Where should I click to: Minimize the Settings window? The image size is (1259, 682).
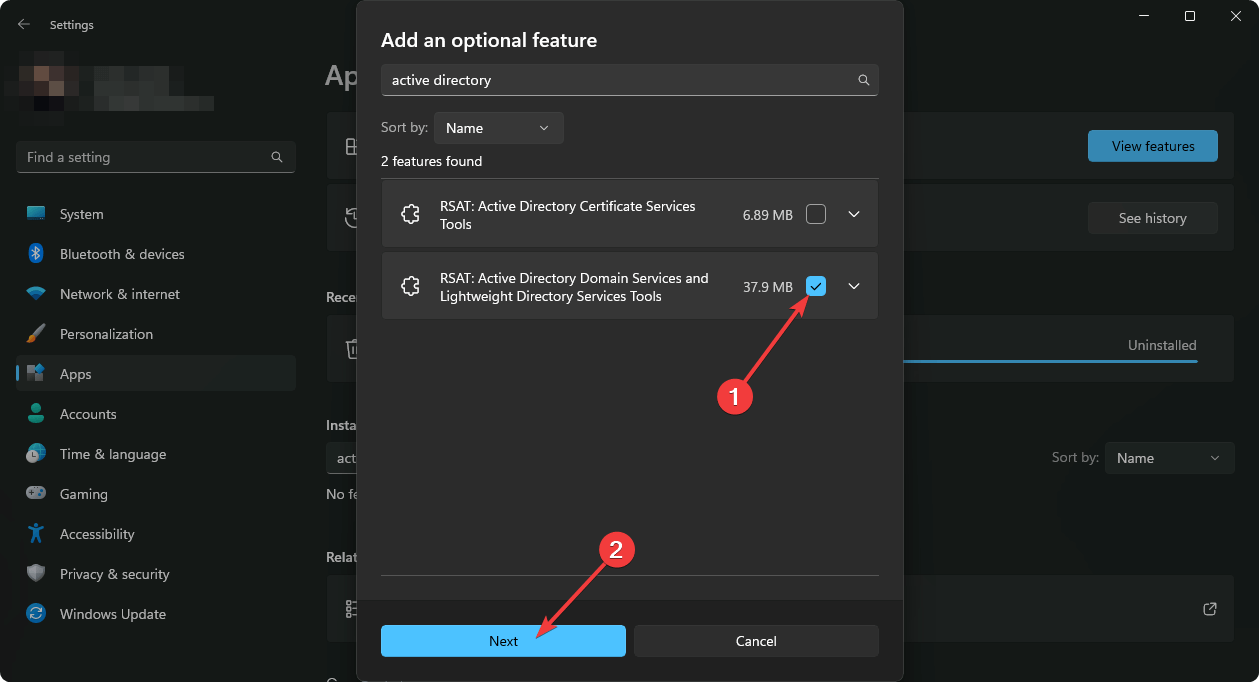tap(1144, 16)
